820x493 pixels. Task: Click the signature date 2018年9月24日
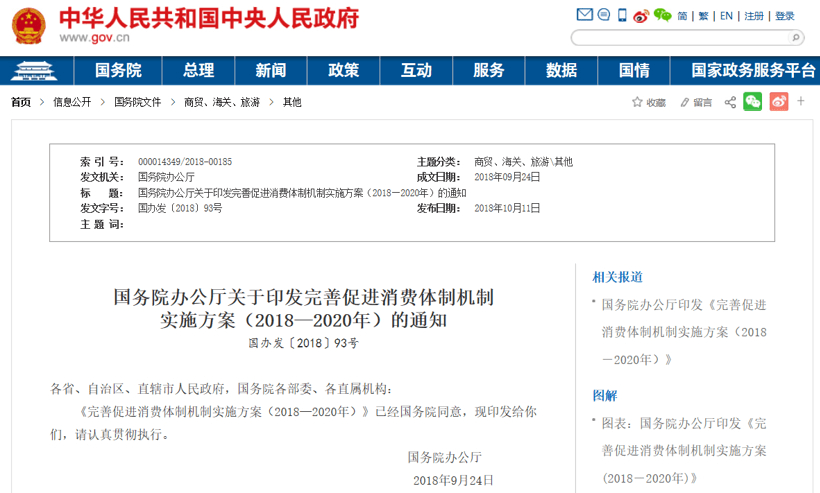pos(453,480)
